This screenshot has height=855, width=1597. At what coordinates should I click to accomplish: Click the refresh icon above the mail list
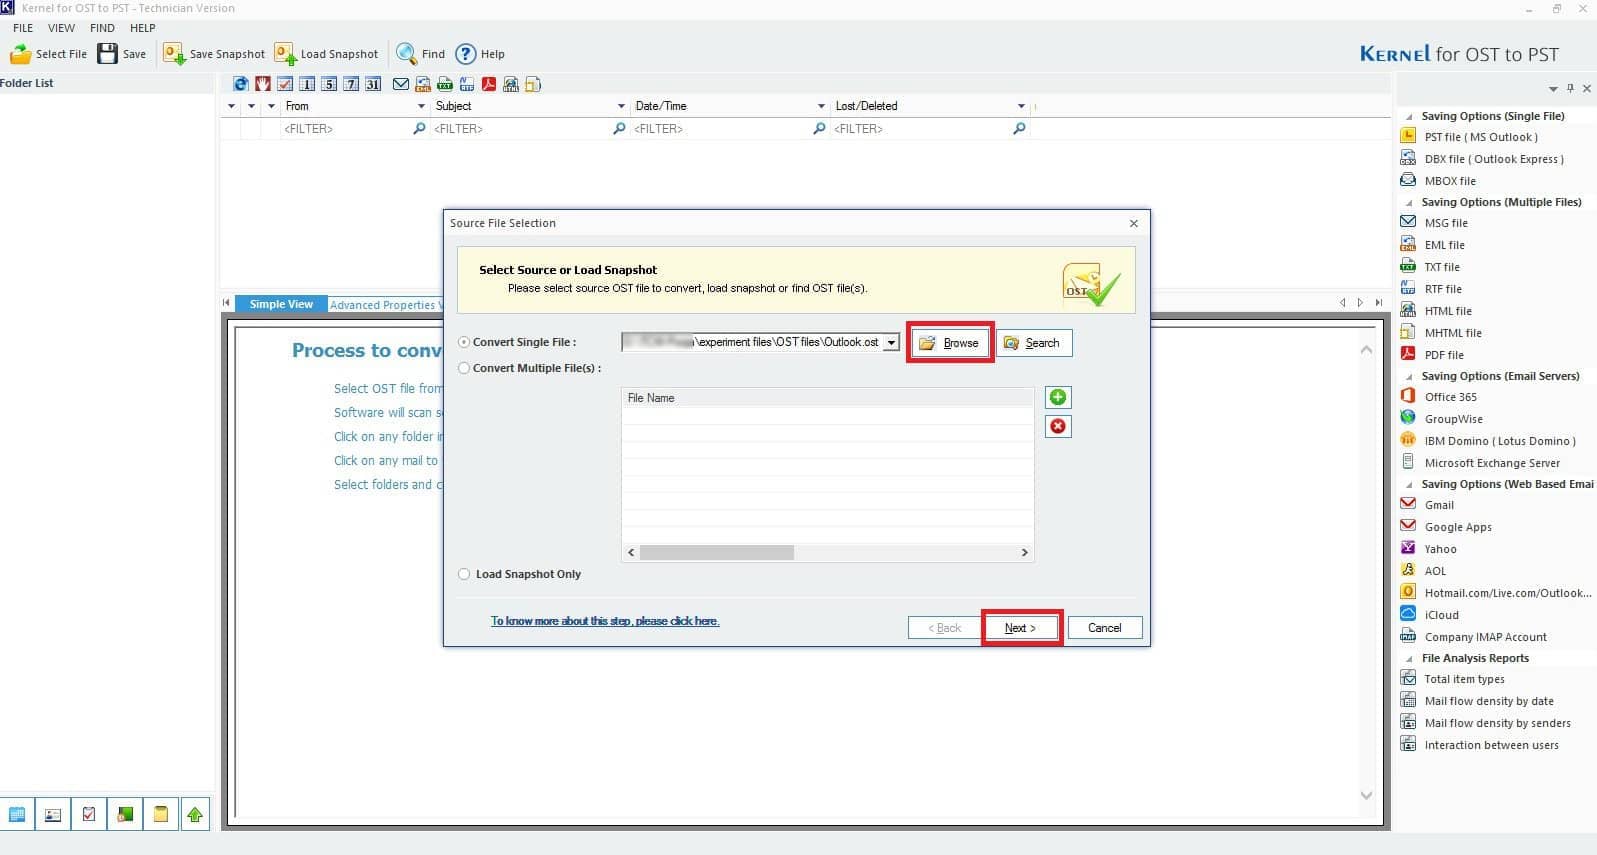(241, 84)
